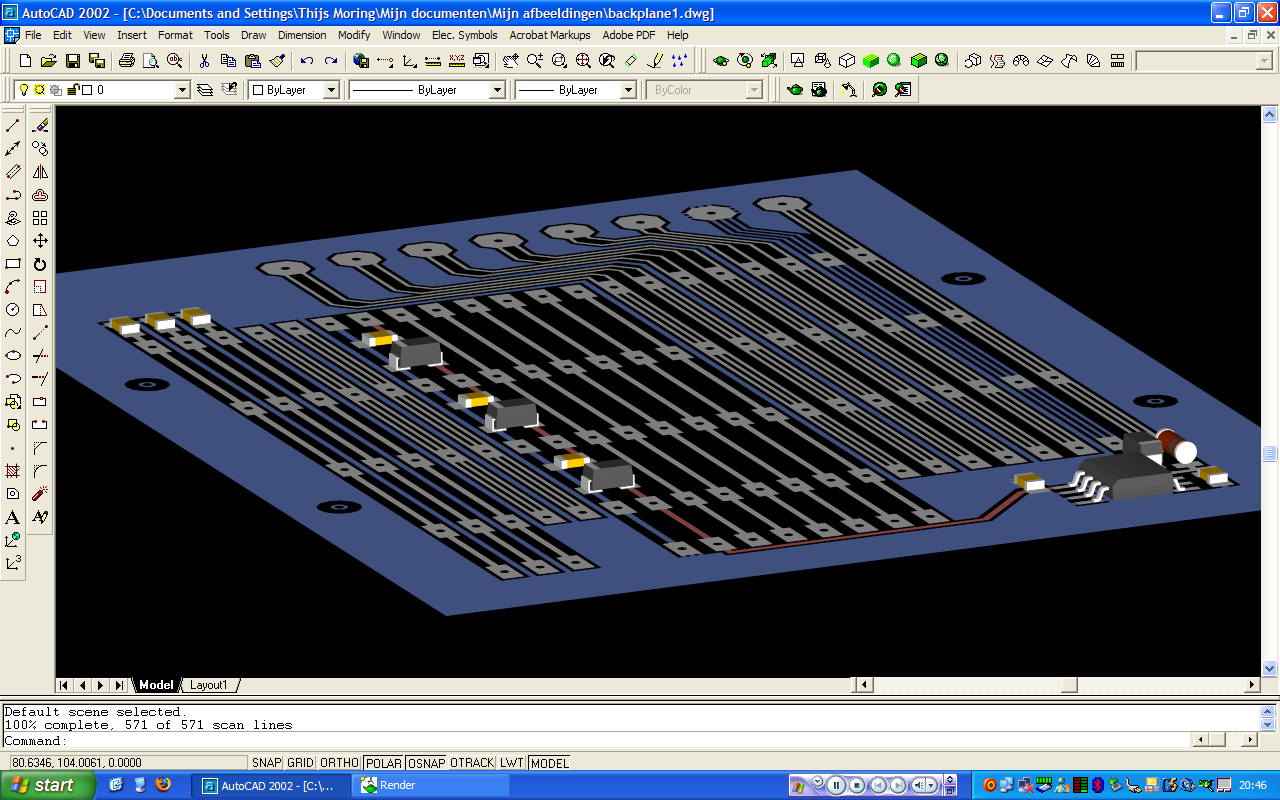Screen dimensions: 1280x800
Task: Toggle SNAP mode in status bar
Action: (266, 763)
